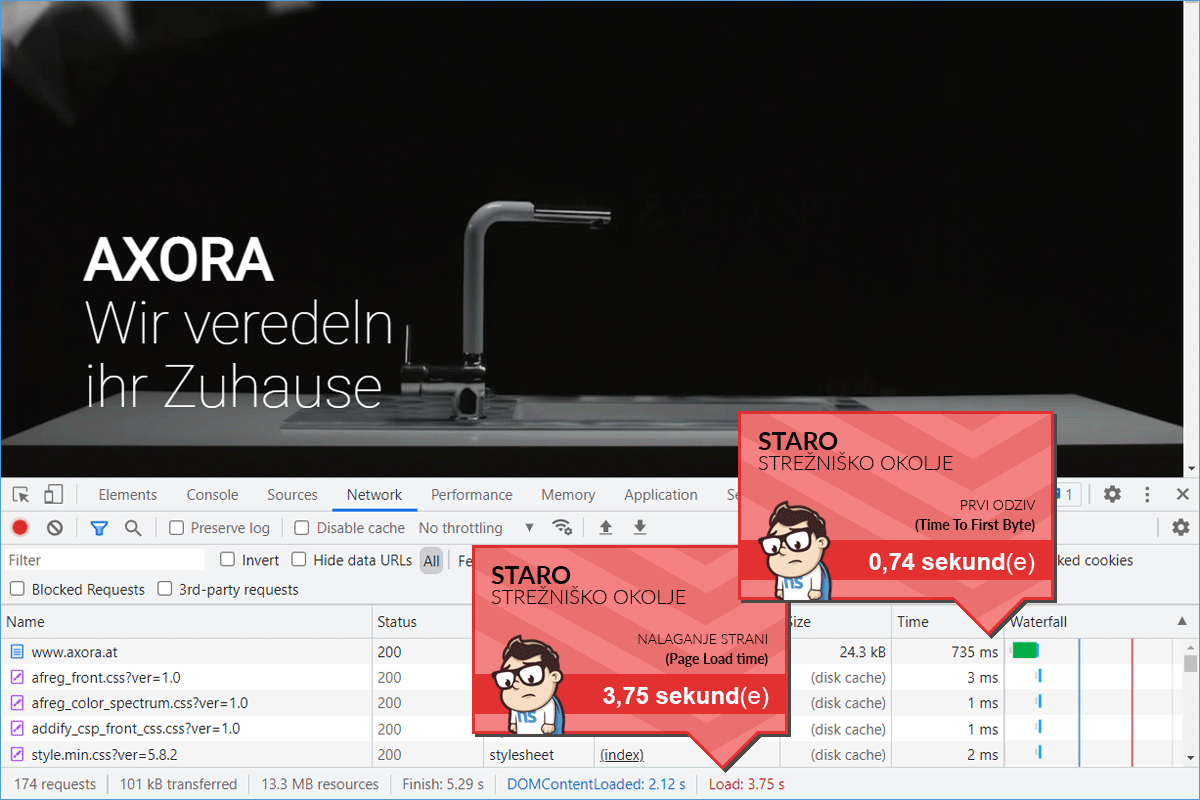Enable the Preserve log checkbox
This screenshot has width=1200, height=800.
[x=177, y=528]
